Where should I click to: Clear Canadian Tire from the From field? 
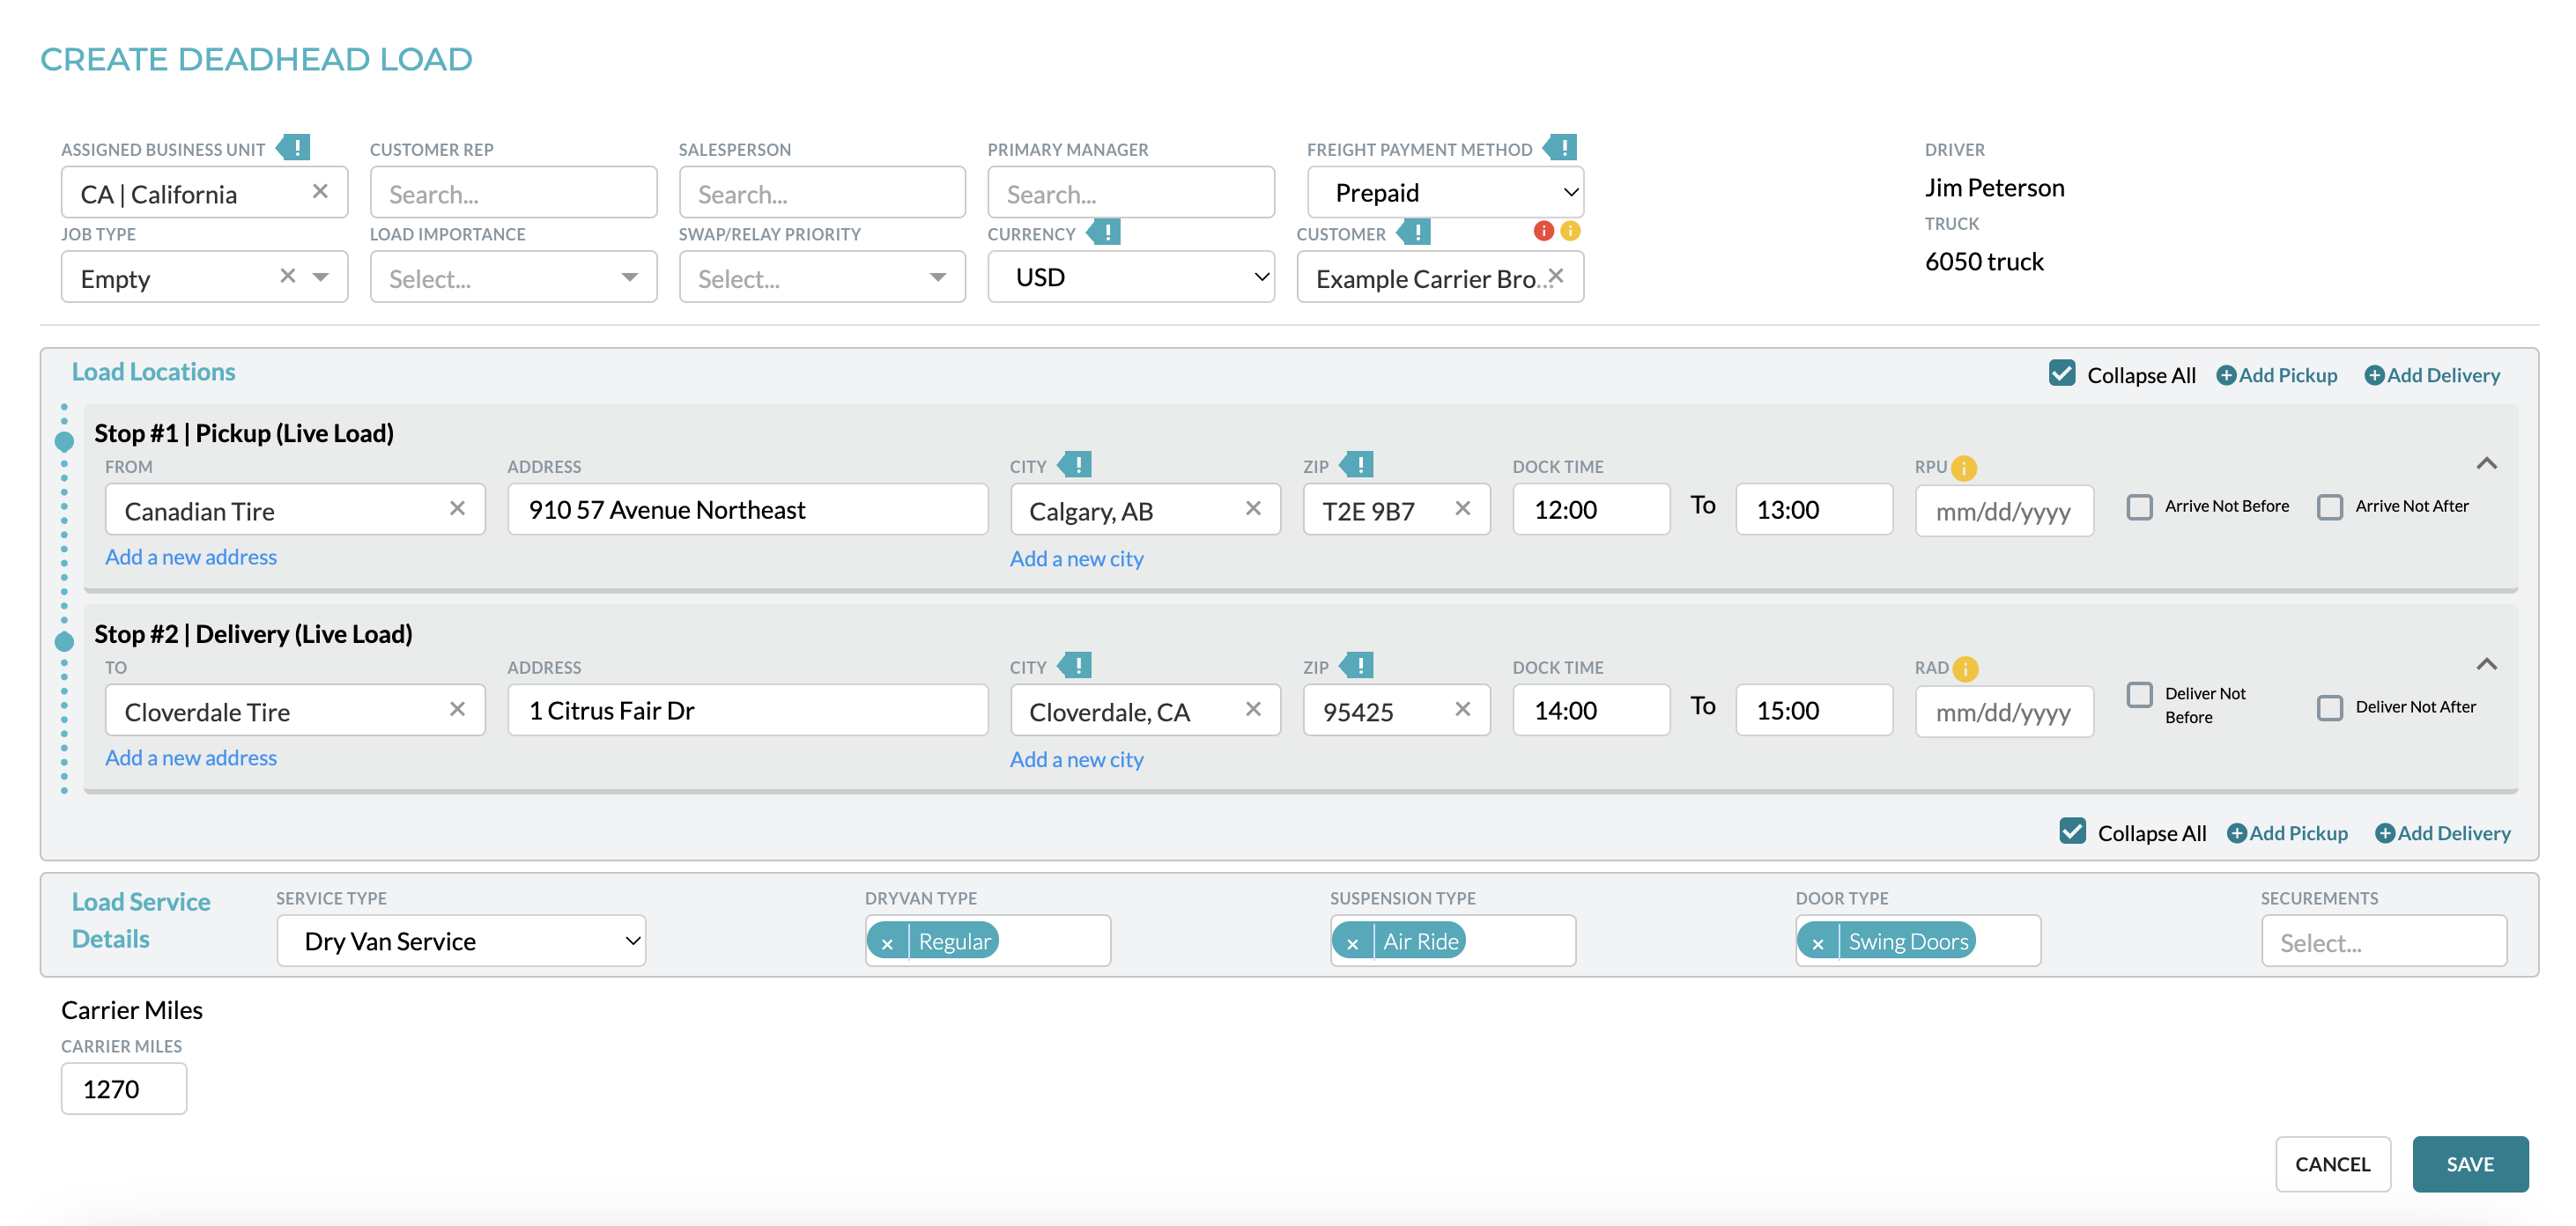457,508
